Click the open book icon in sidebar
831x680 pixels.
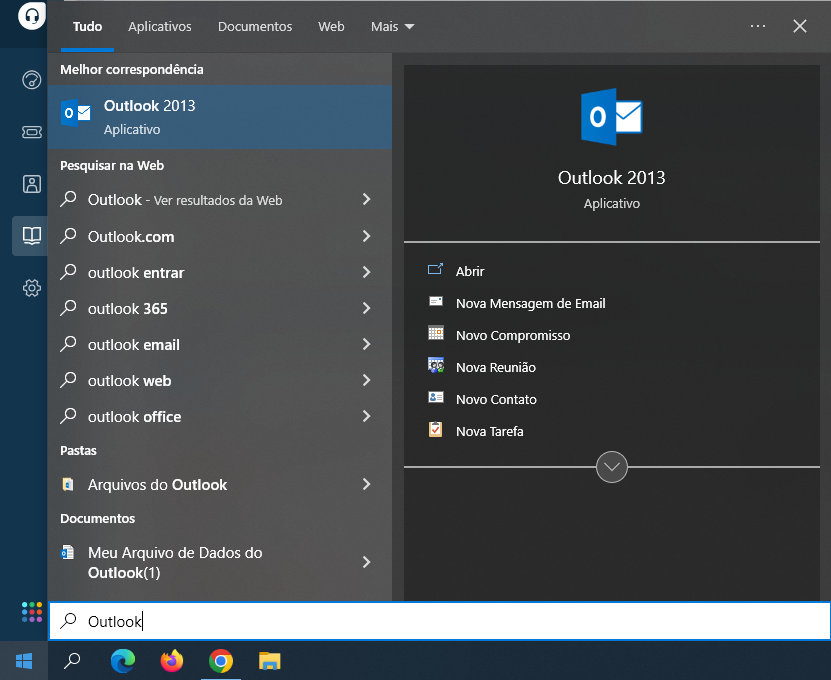[32, 235]
